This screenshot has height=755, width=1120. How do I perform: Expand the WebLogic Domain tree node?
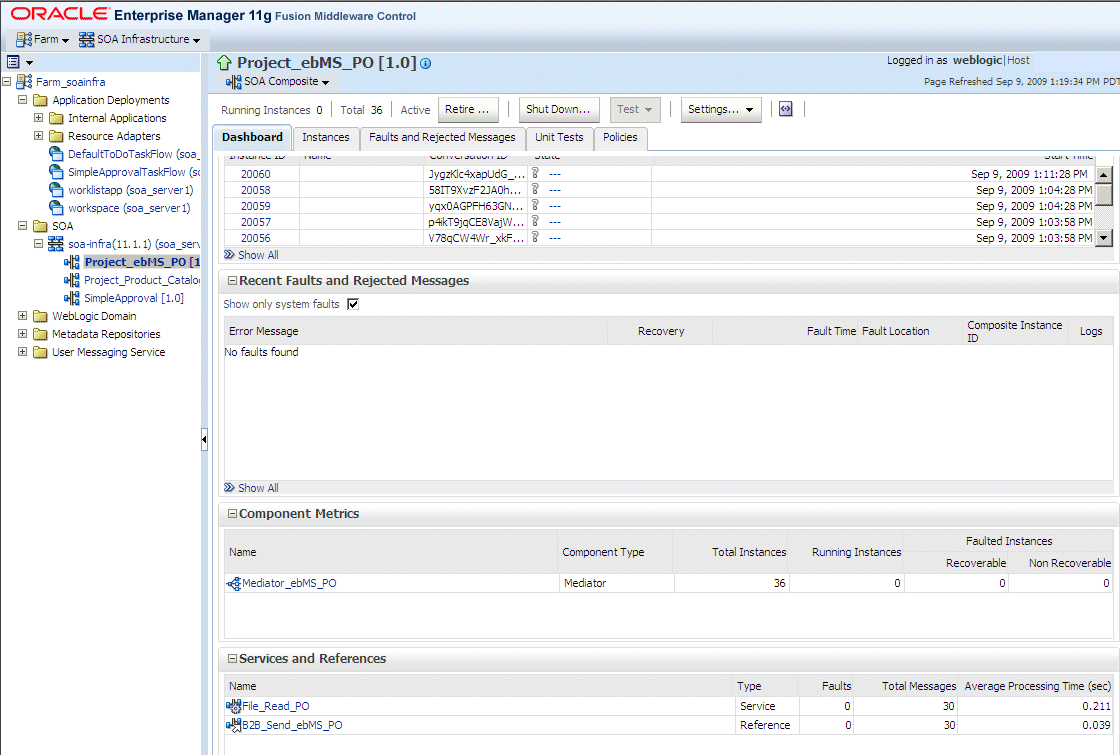(x=22, y=315)
